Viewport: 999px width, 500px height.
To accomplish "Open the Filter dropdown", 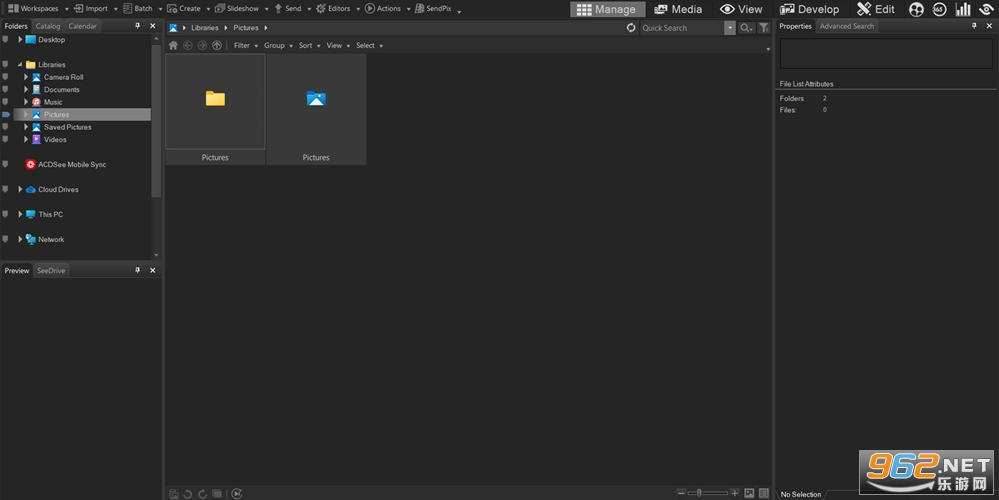I will pyautogui.click(x=246, y=45).
